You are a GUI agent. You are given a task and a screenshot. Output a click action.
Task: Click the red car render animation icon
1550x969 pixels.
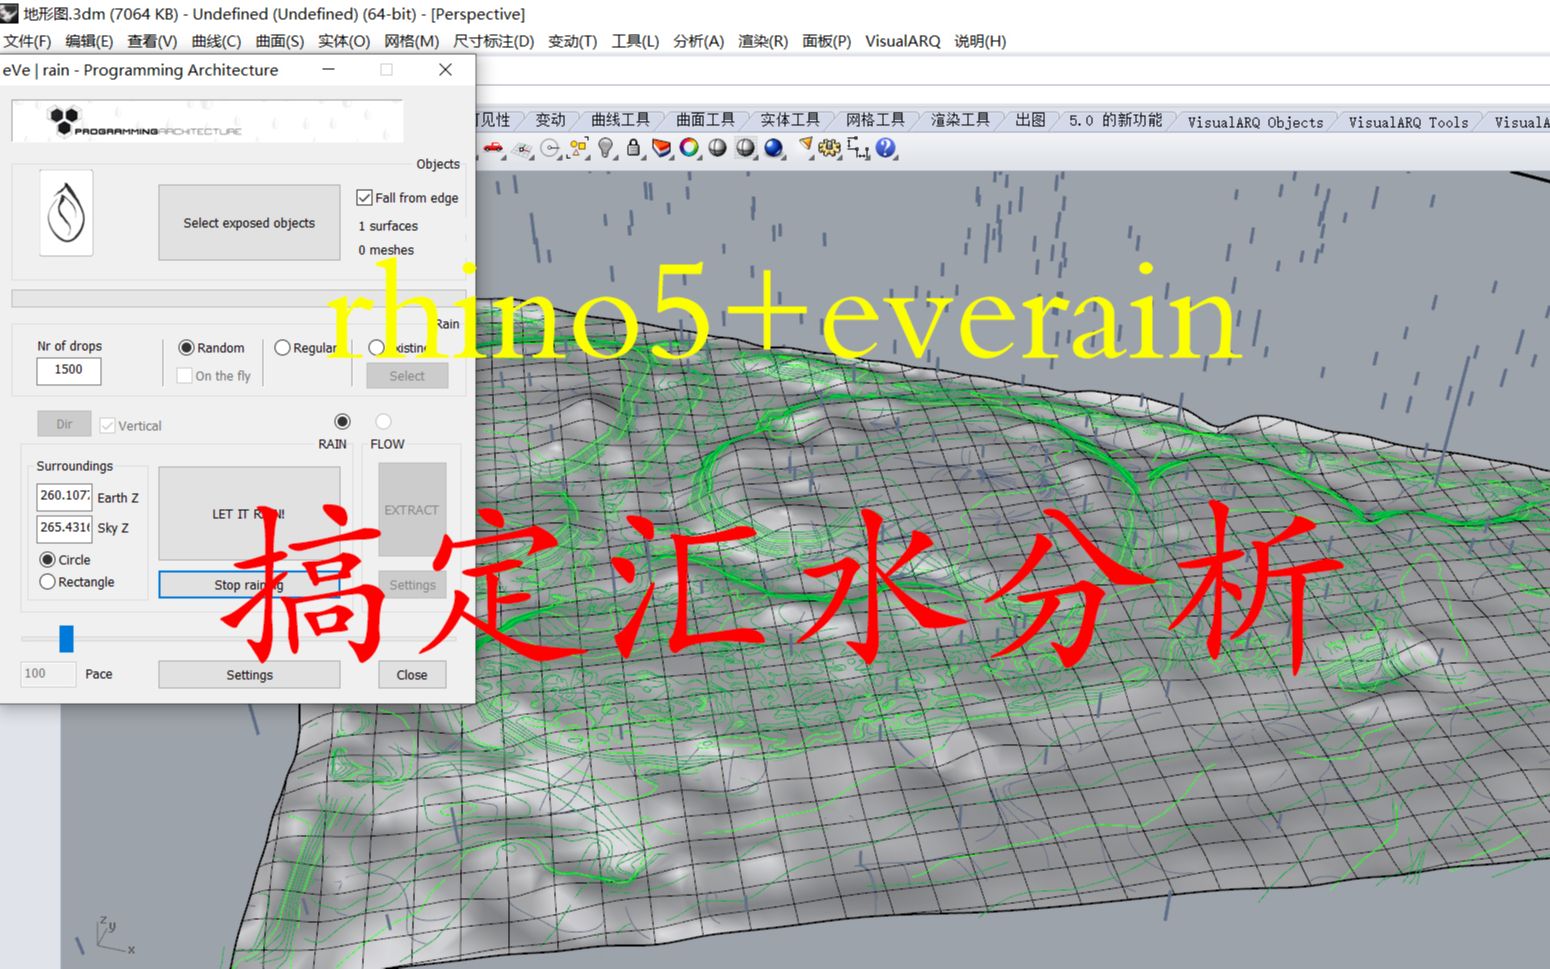tap(491, 146)
